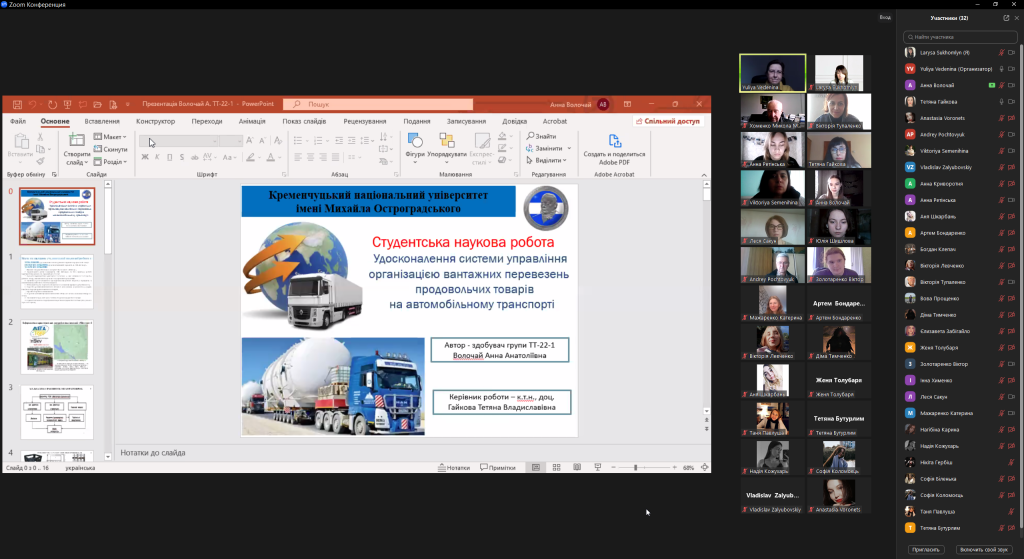Select slide 2 thumbnail with map
Viewport: 1024px width, 559px height.
click(57, 347)
